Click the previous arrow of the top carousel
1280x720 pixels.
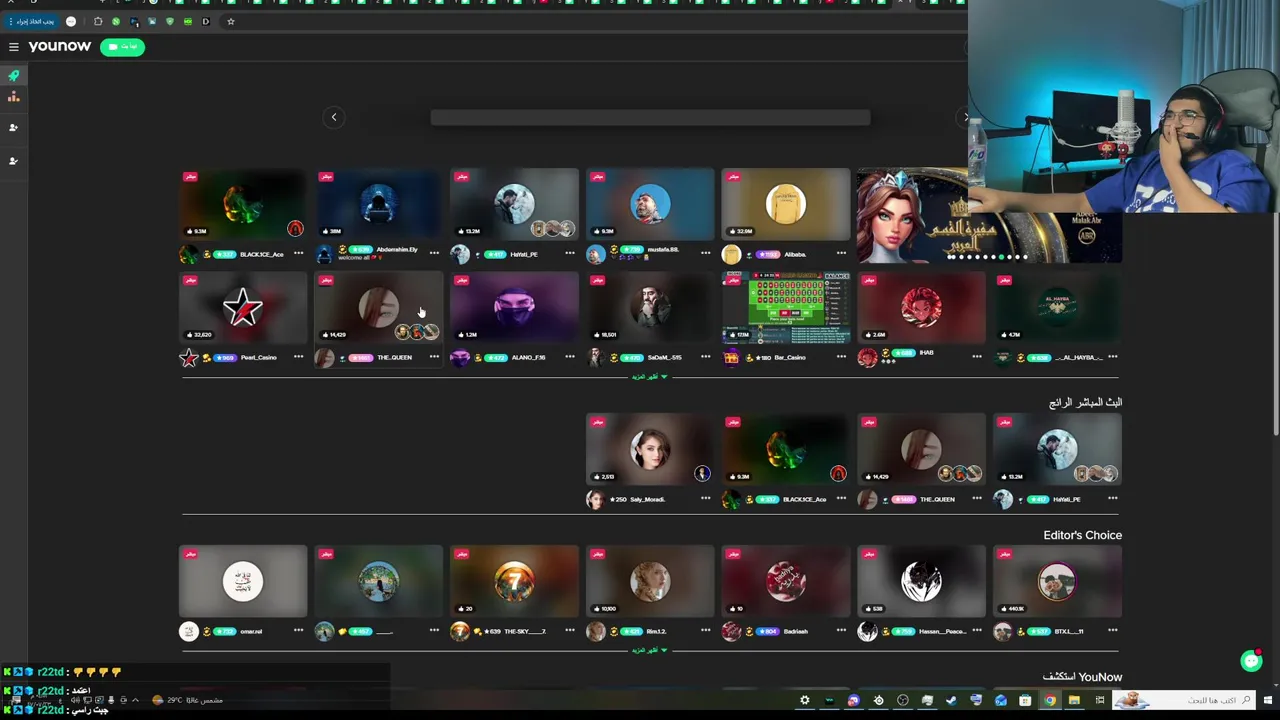tap(334, 117)
